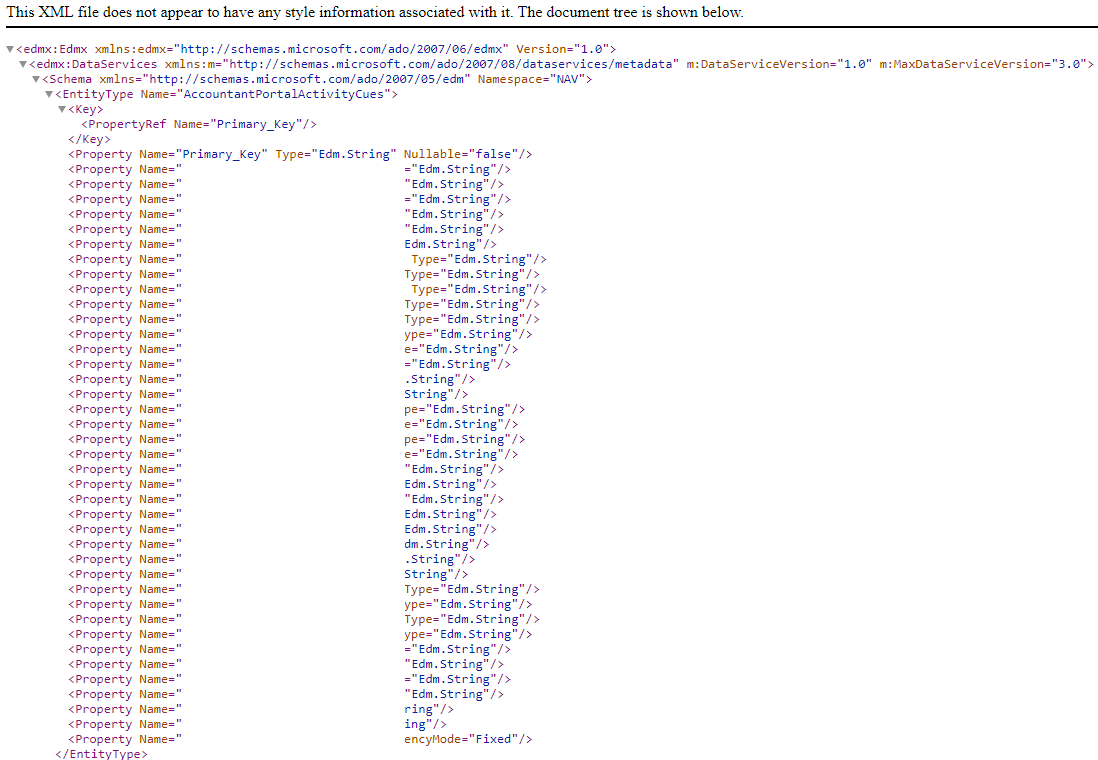The height and width of the screenshot is (760, 1098).
Task: Collapse the EntityType AccountantPortalActivityCues node
Action: [49, 94]
